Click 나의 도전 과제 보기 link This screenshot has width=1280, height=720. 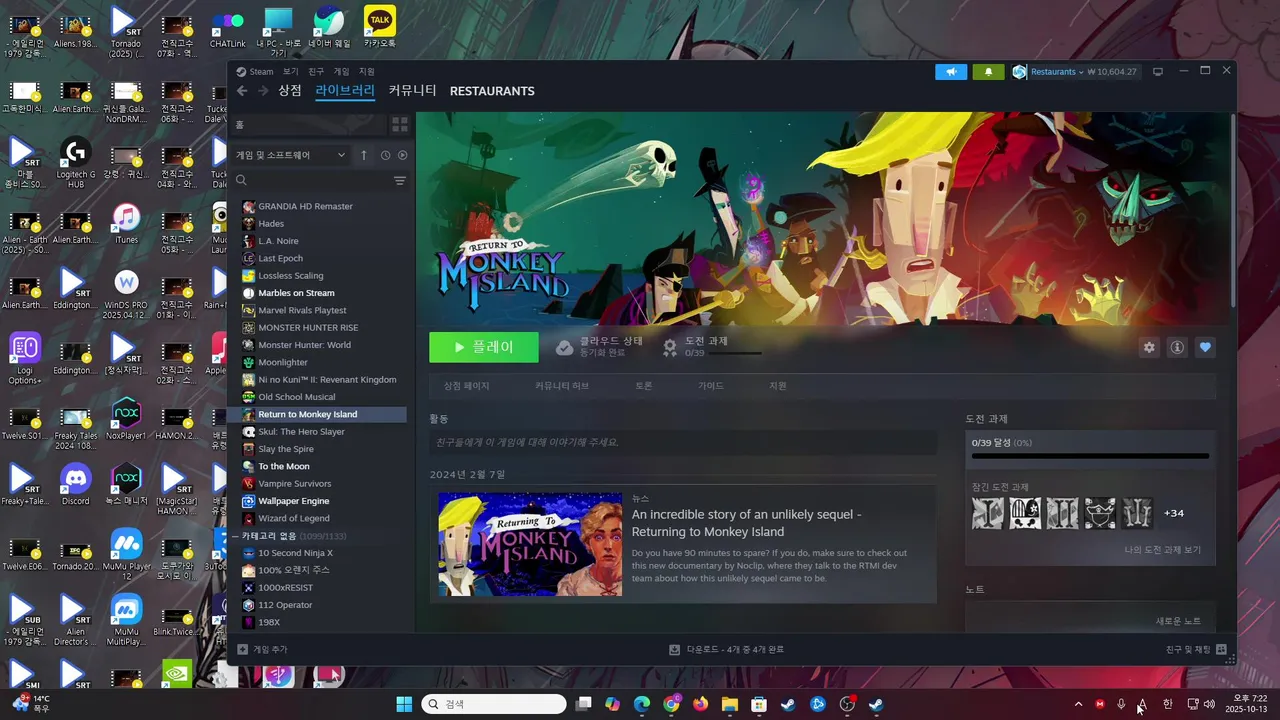coord(1162,550)
